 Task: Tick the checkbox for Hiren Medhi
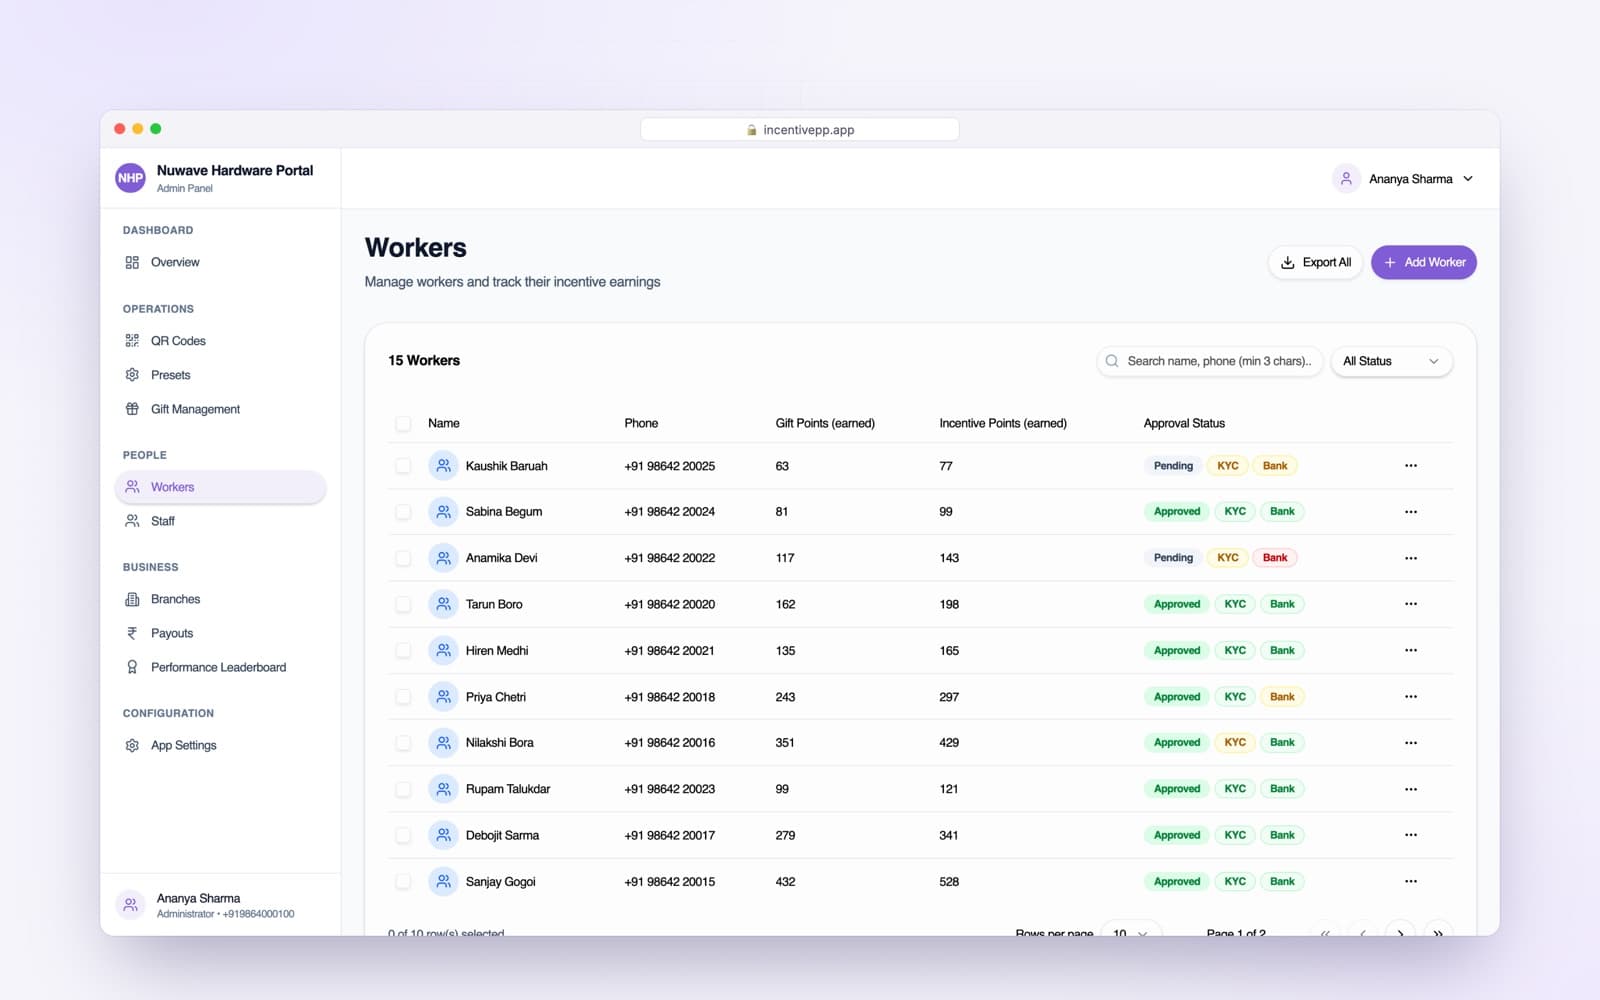pyautogui.click(x=403, y=650)
